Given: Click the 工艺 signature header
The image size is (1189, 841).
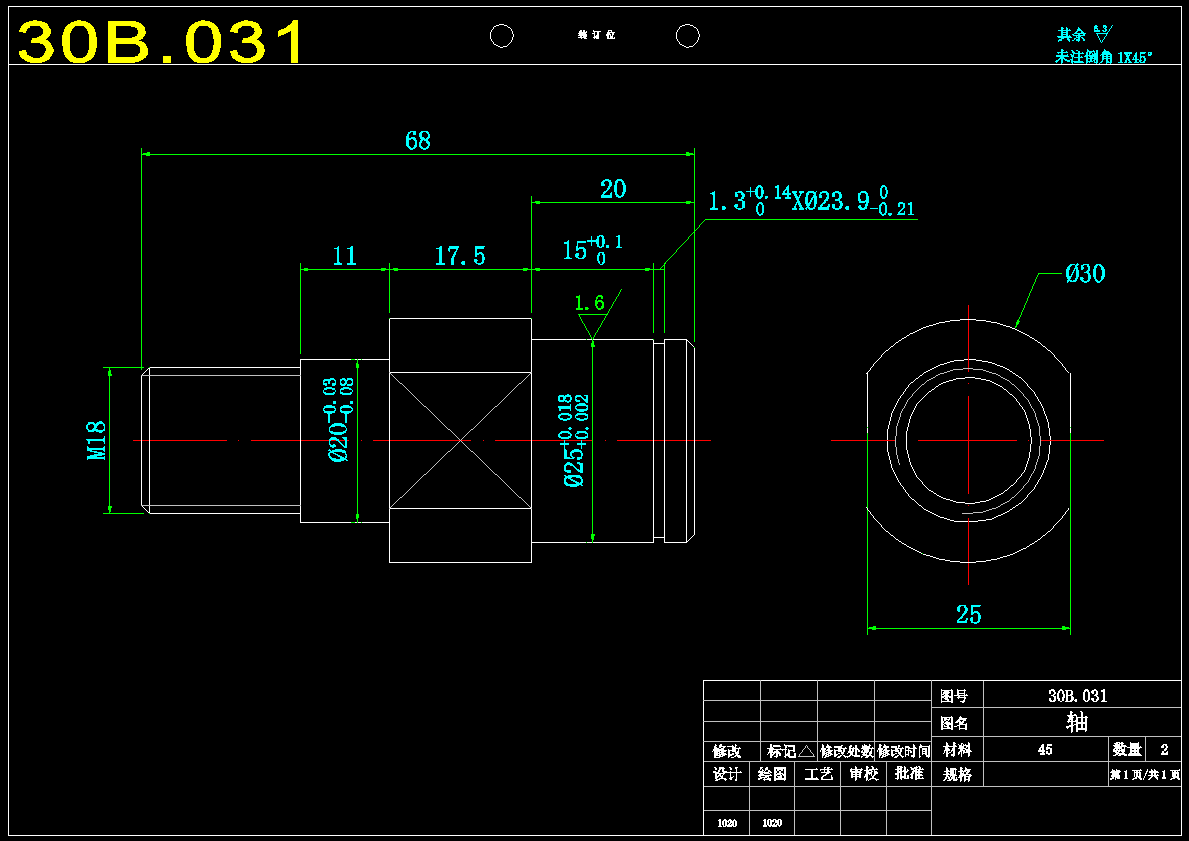Looking at the screenshot, I should click(818, 774).
